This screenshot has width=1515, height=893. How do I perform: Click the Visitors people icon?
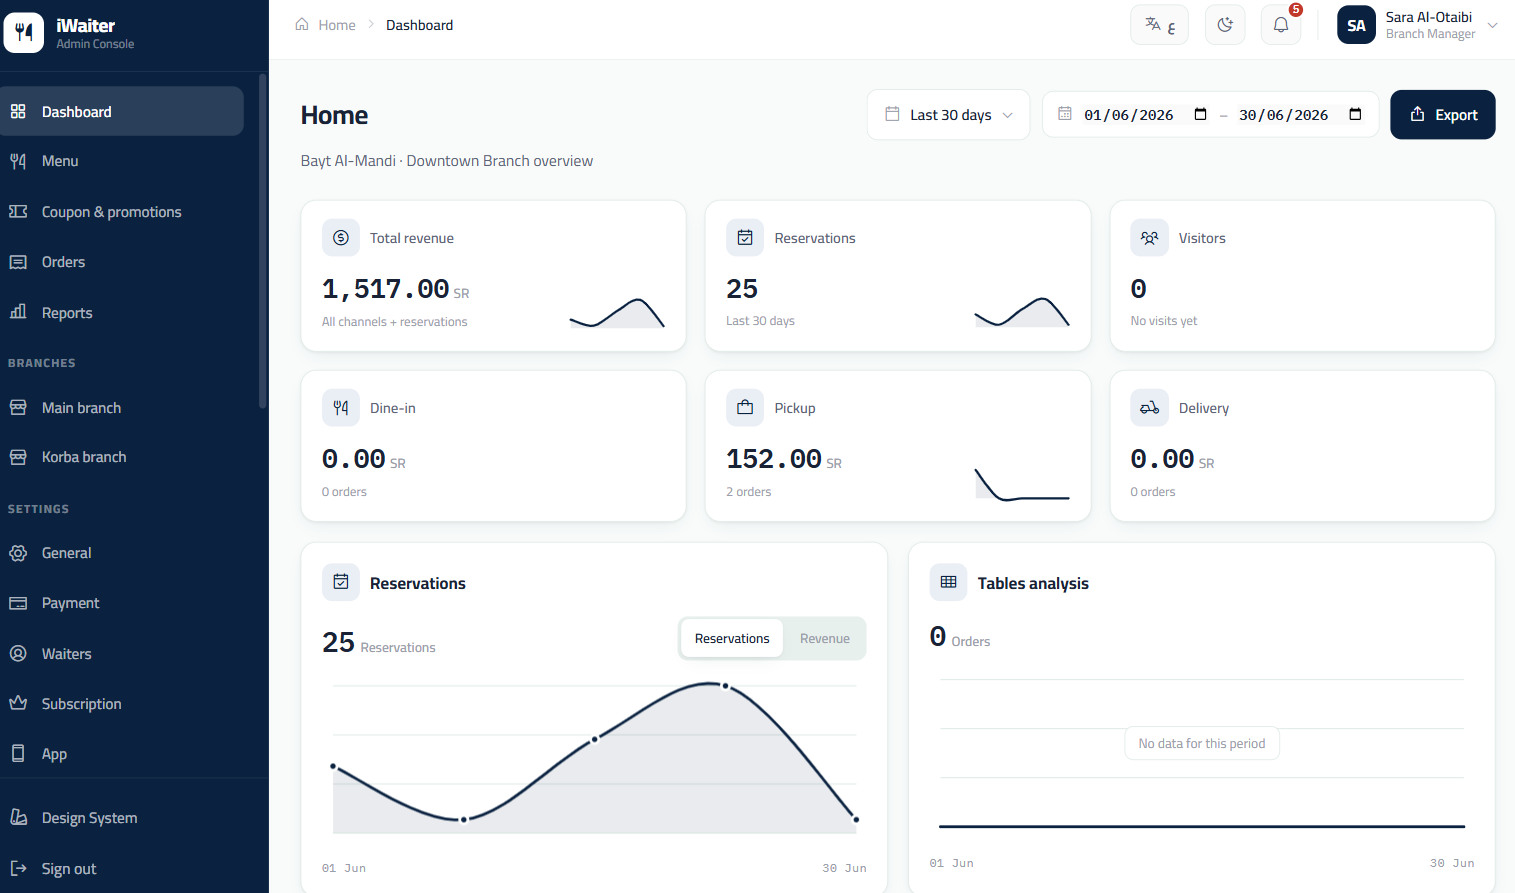(1149, 238)
